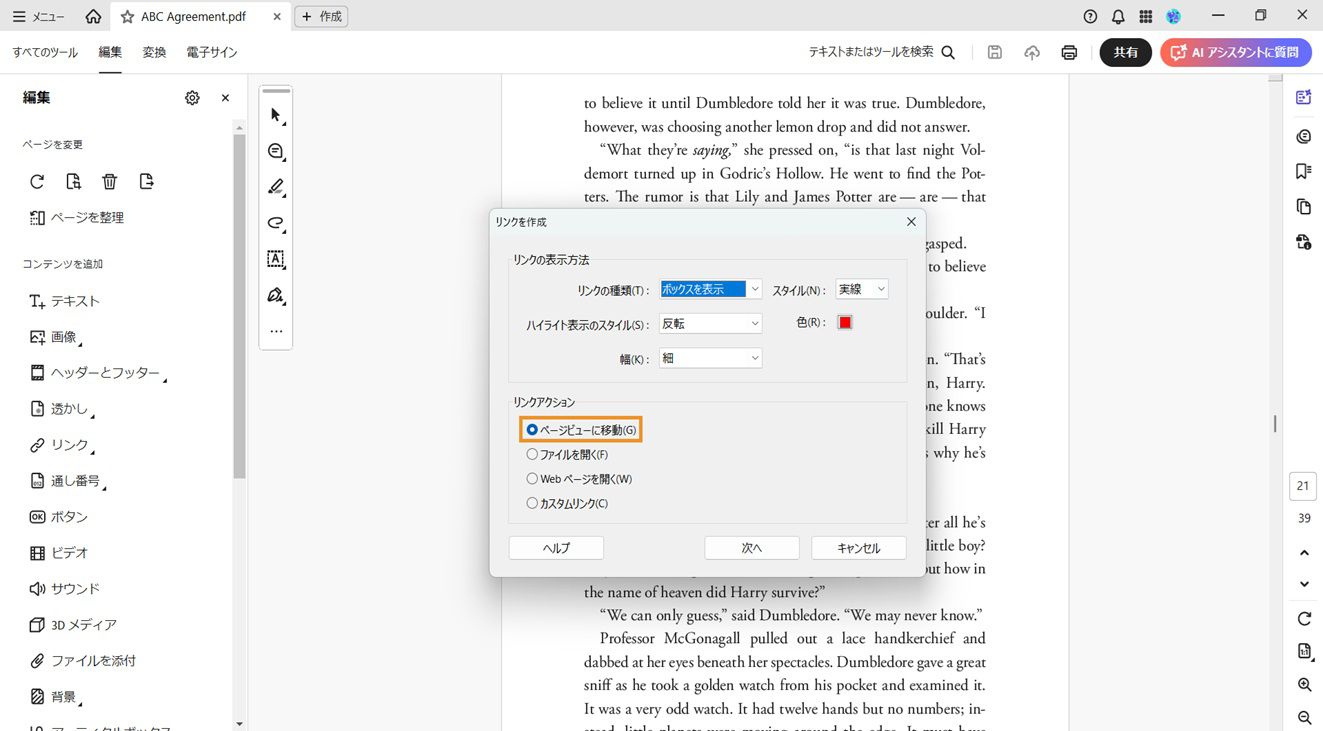Select the ページビューに移動 link action
Viewport: 1323px width, 731px height.
tap(532, 429)
